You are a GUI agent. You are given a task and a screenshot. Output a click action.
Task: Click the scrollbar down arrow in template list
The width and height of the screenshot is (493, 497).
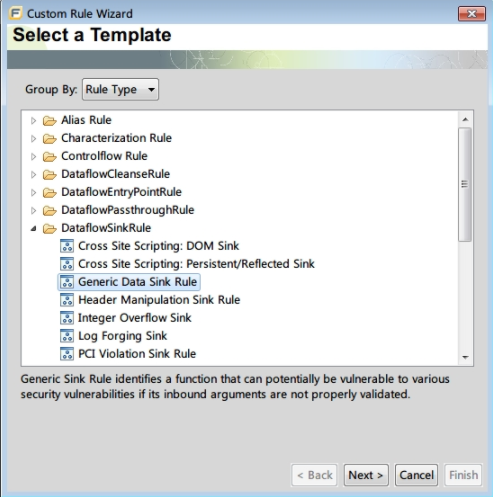[x=465, y=357]
